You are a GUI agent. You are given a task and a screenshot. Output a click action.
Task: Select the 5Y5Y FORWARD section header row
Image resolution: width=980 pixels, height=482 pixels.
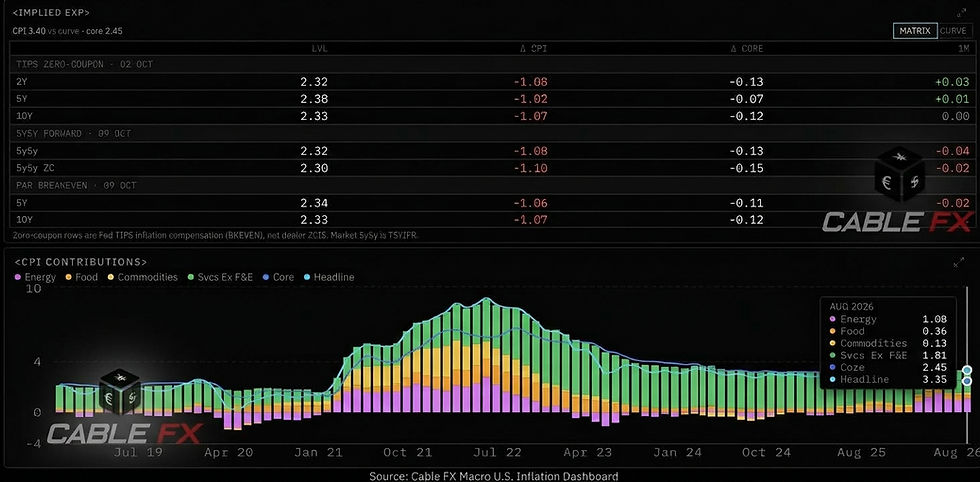pyautogui.click(x=491, y=133)
